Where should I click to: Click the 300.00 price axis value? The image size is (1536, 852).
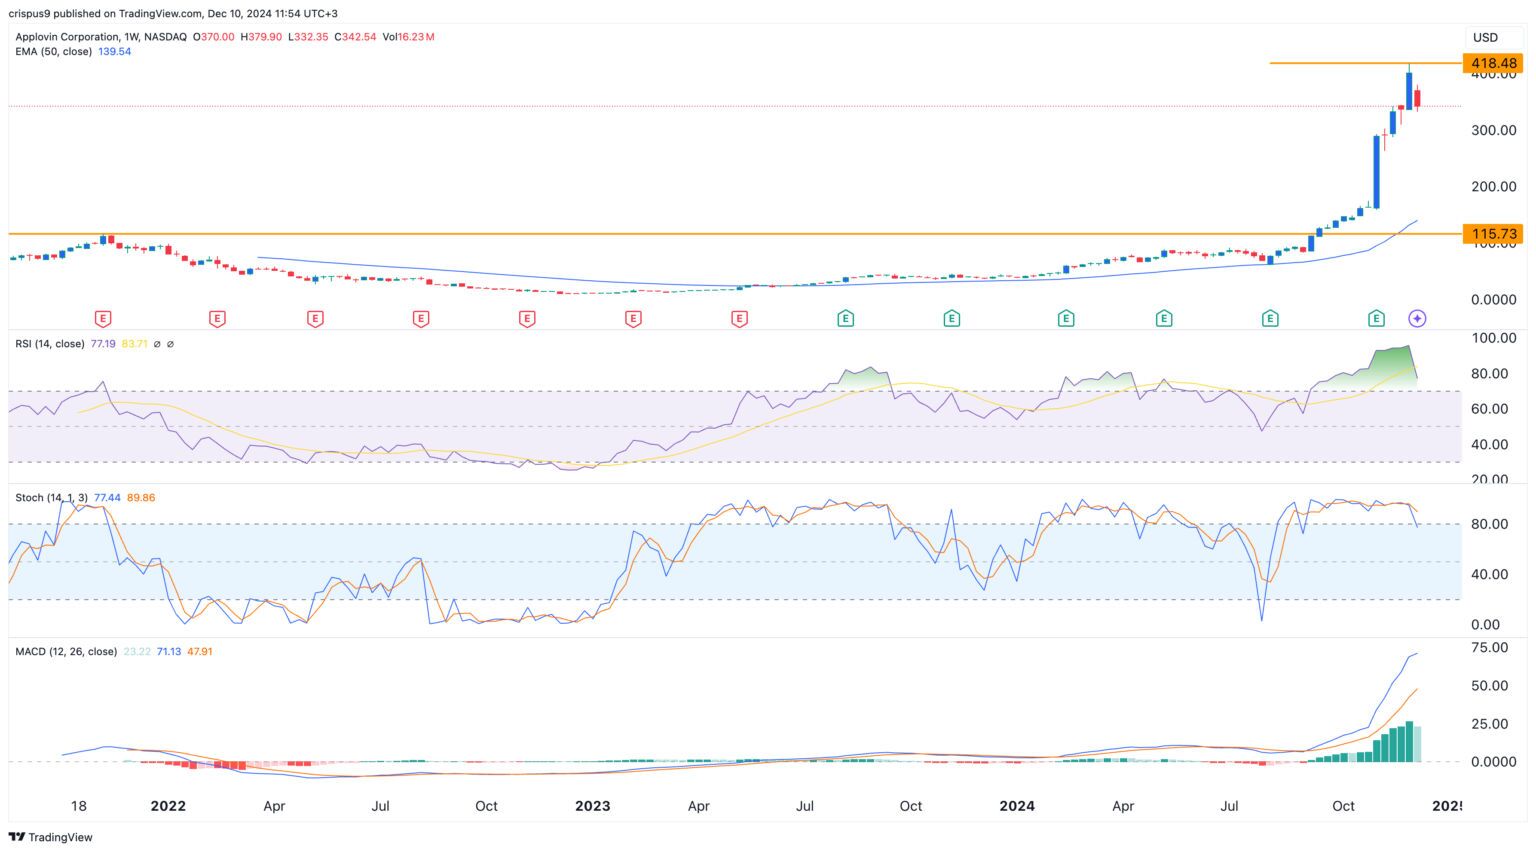pyautogui.click(x=1492, y=130)
